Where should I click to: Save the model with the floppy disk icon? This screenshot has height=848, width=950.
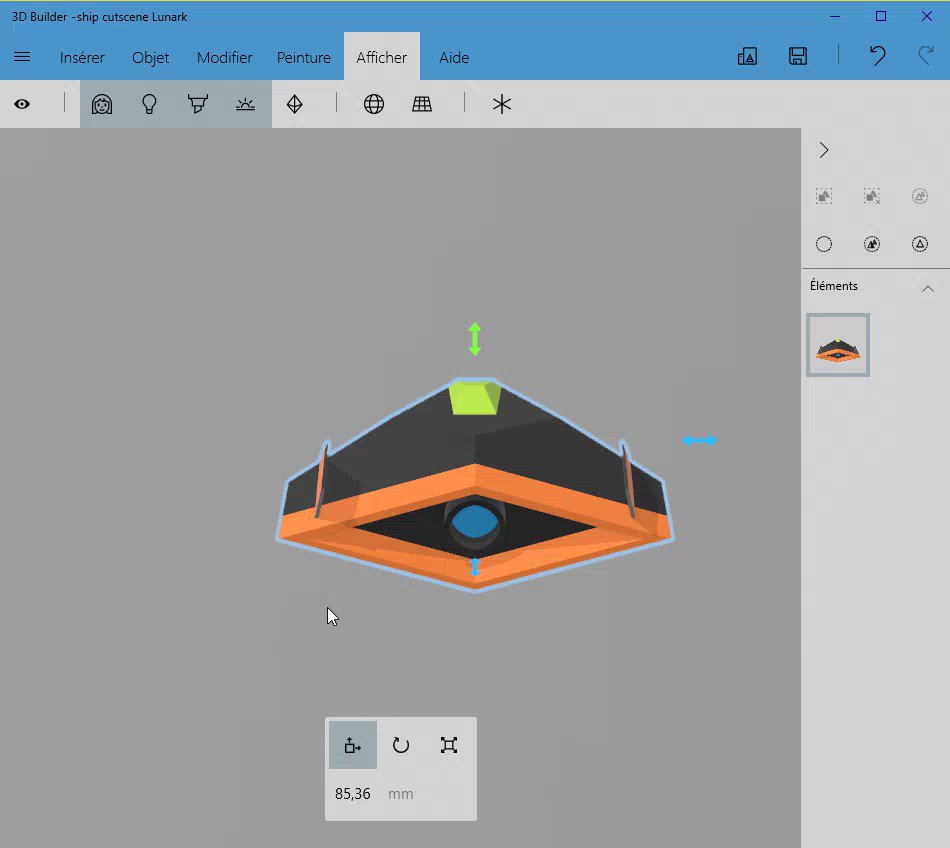coord(797,56)
